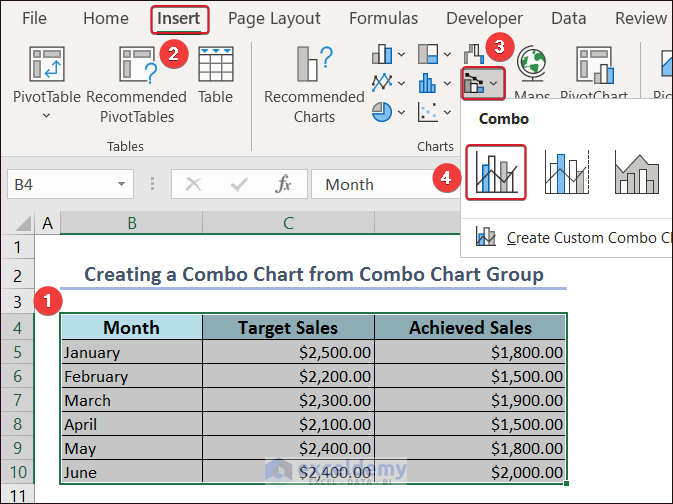Select Clustered Column - Line combo chart
The width and height of the screenshot is (673, 504).
pos(496,172)
